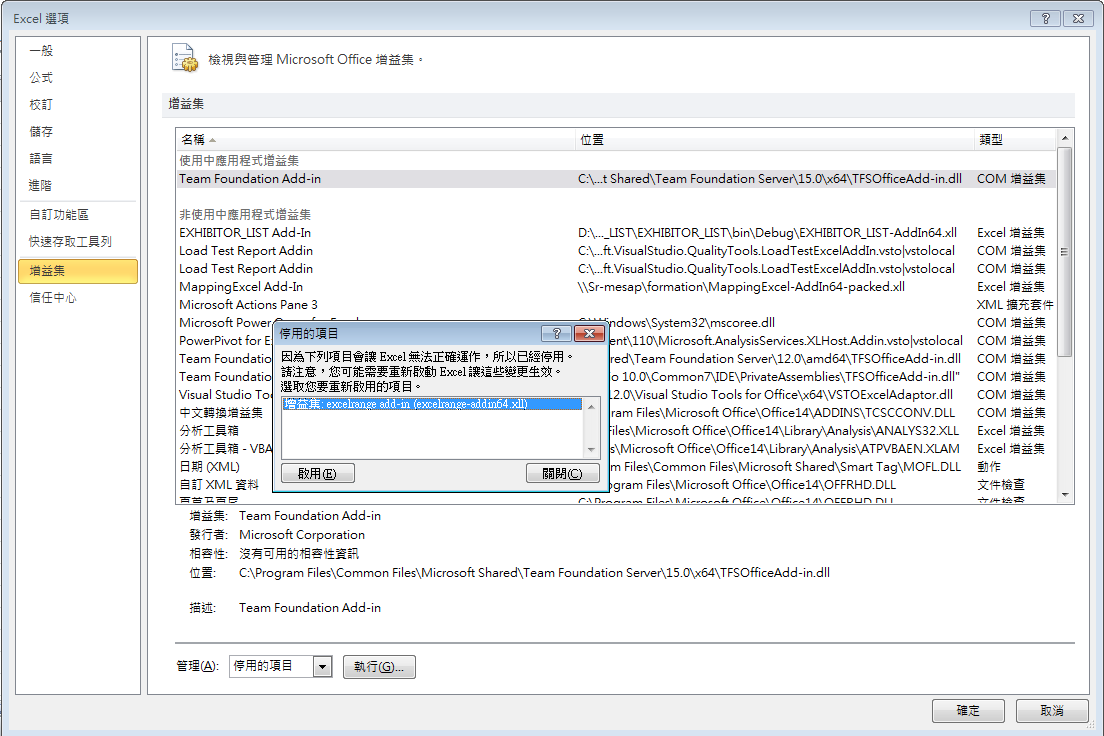This screenshot has width=1104, height=736.
Task: Open the 管理 dropdown arrow
Action: (322, 666)
